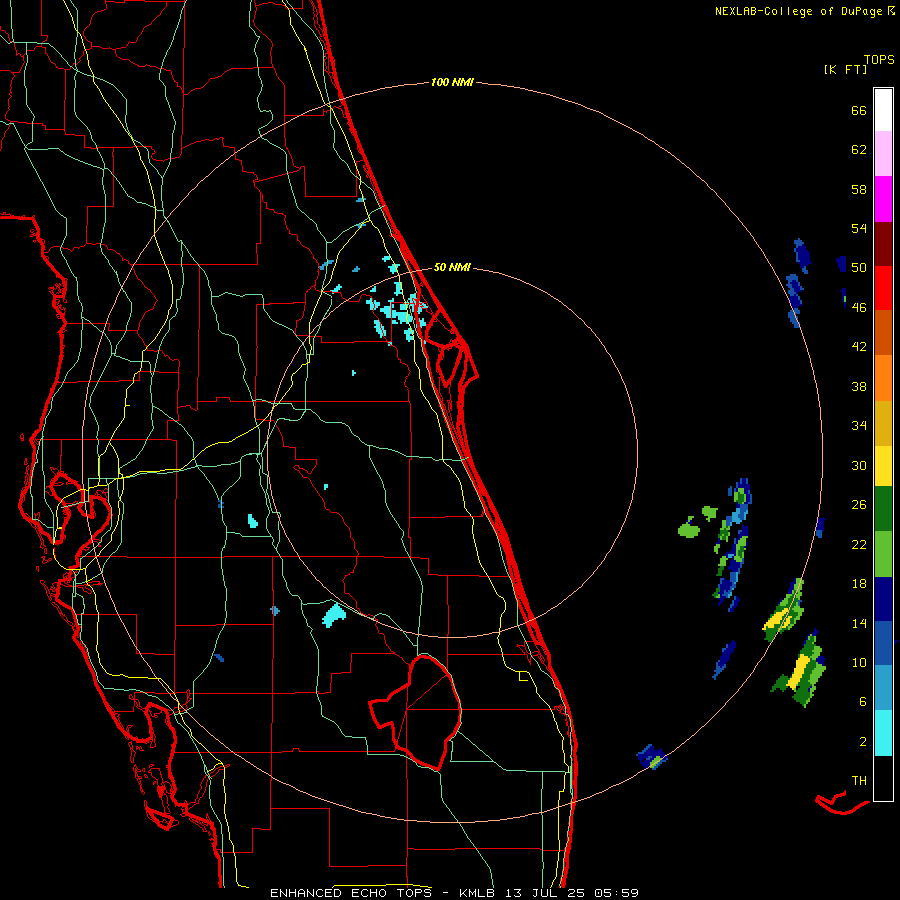Click the dark green legend swatch
The width and height of the screenshot is (900, 900).
click(x=883, y=509)
